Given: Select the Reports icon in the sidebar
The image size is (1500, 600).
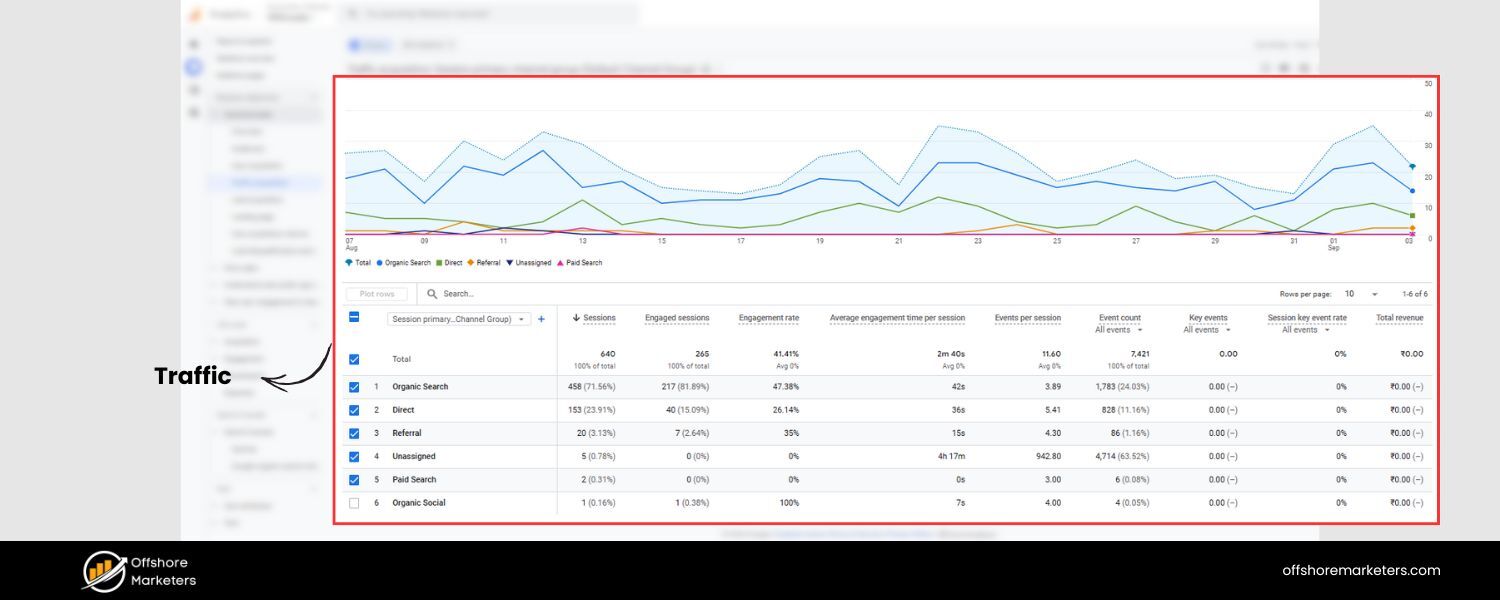Looking at the screenshot, I should (192, 64).
